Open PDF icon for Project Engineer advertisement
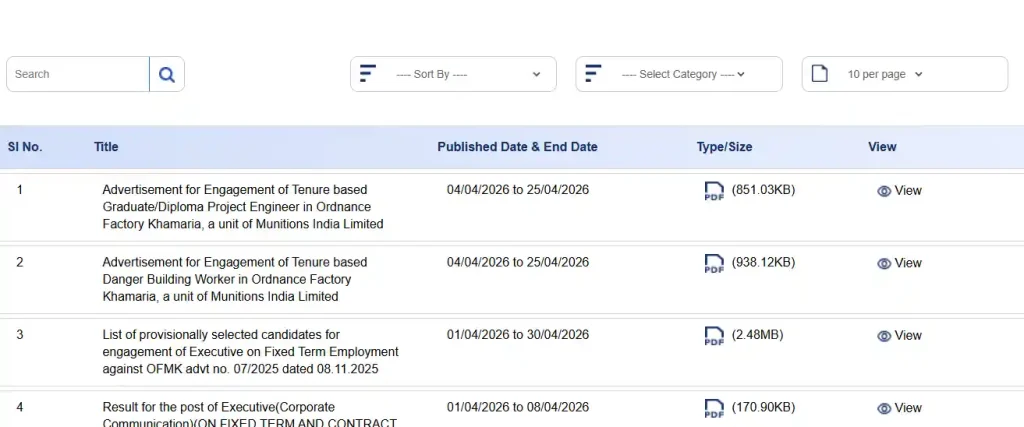 point(714,191)
